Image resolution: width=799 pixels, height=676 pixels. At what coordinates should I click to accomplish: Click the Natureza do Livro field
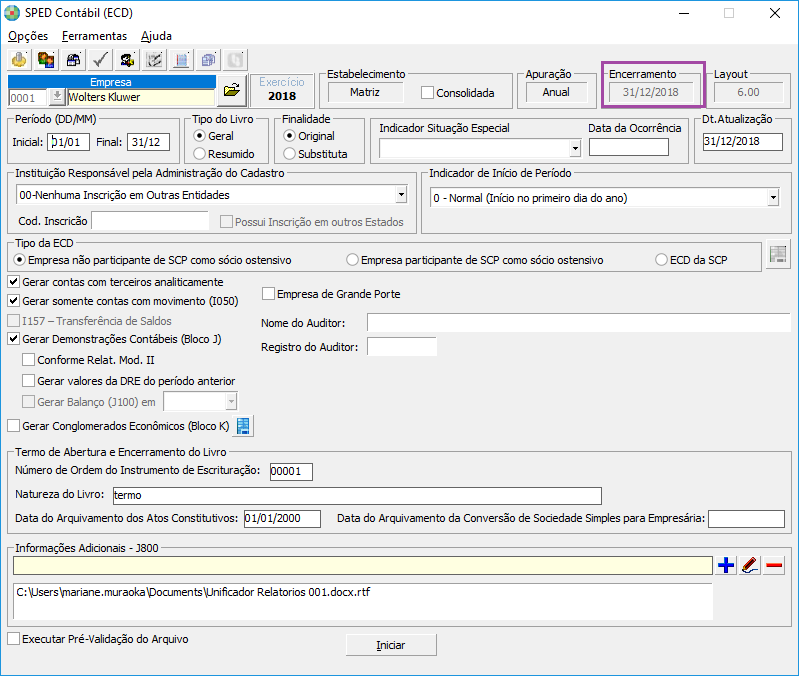tap(357, 495)
